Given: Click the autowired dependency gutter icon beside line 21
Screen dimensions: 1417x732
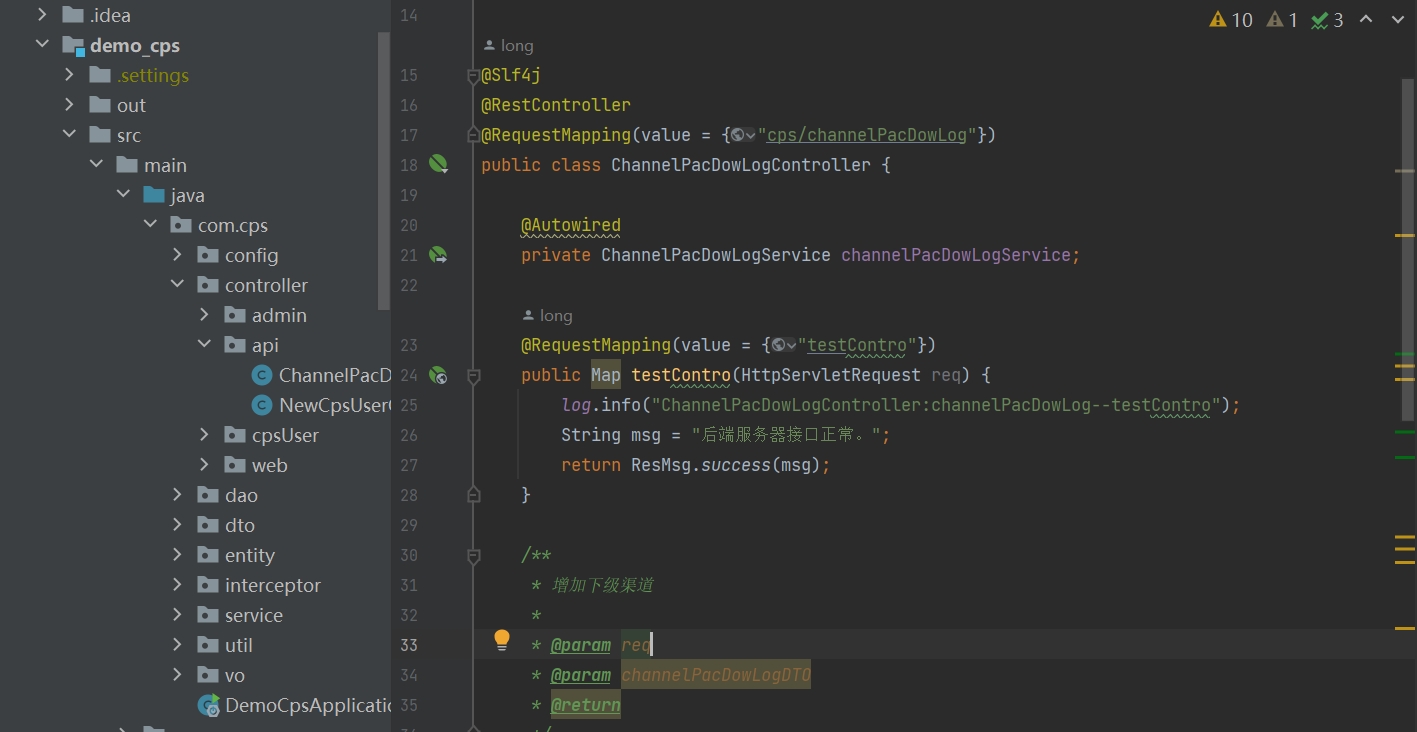Looking at the screenshot, I should (438, 255).
